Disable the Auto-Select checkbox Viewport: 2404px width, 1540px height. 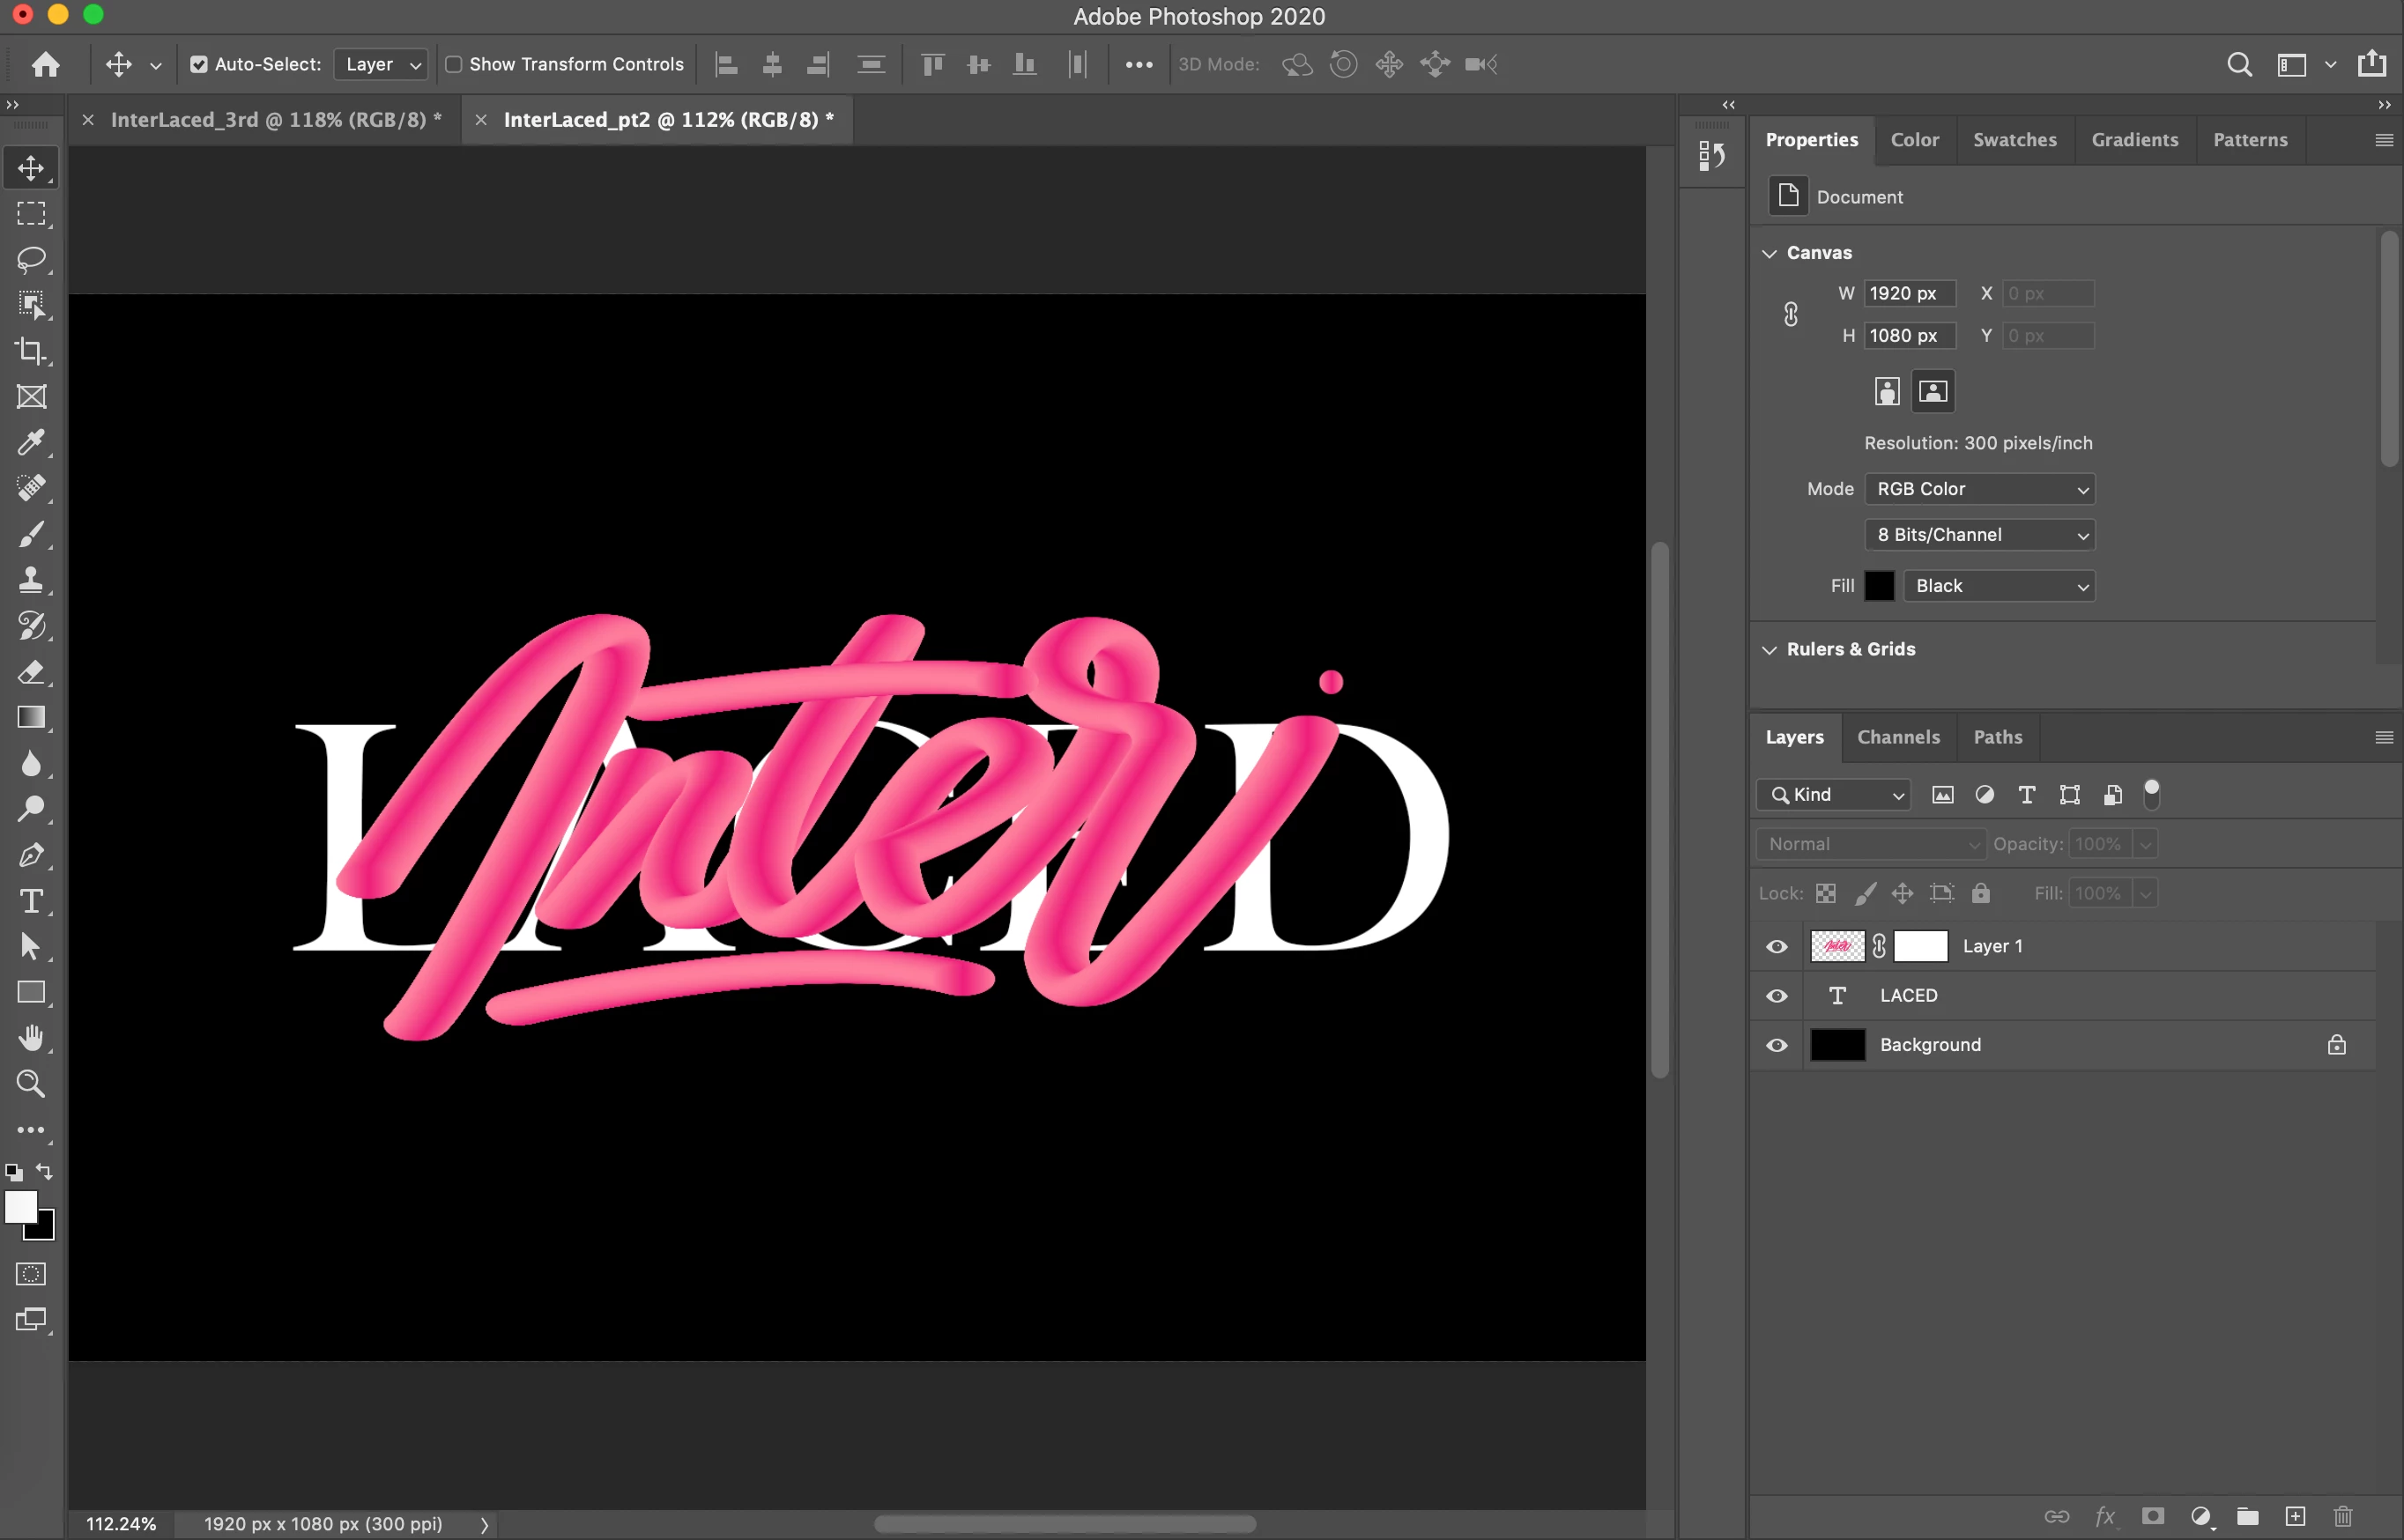click(x=199, y=64)
